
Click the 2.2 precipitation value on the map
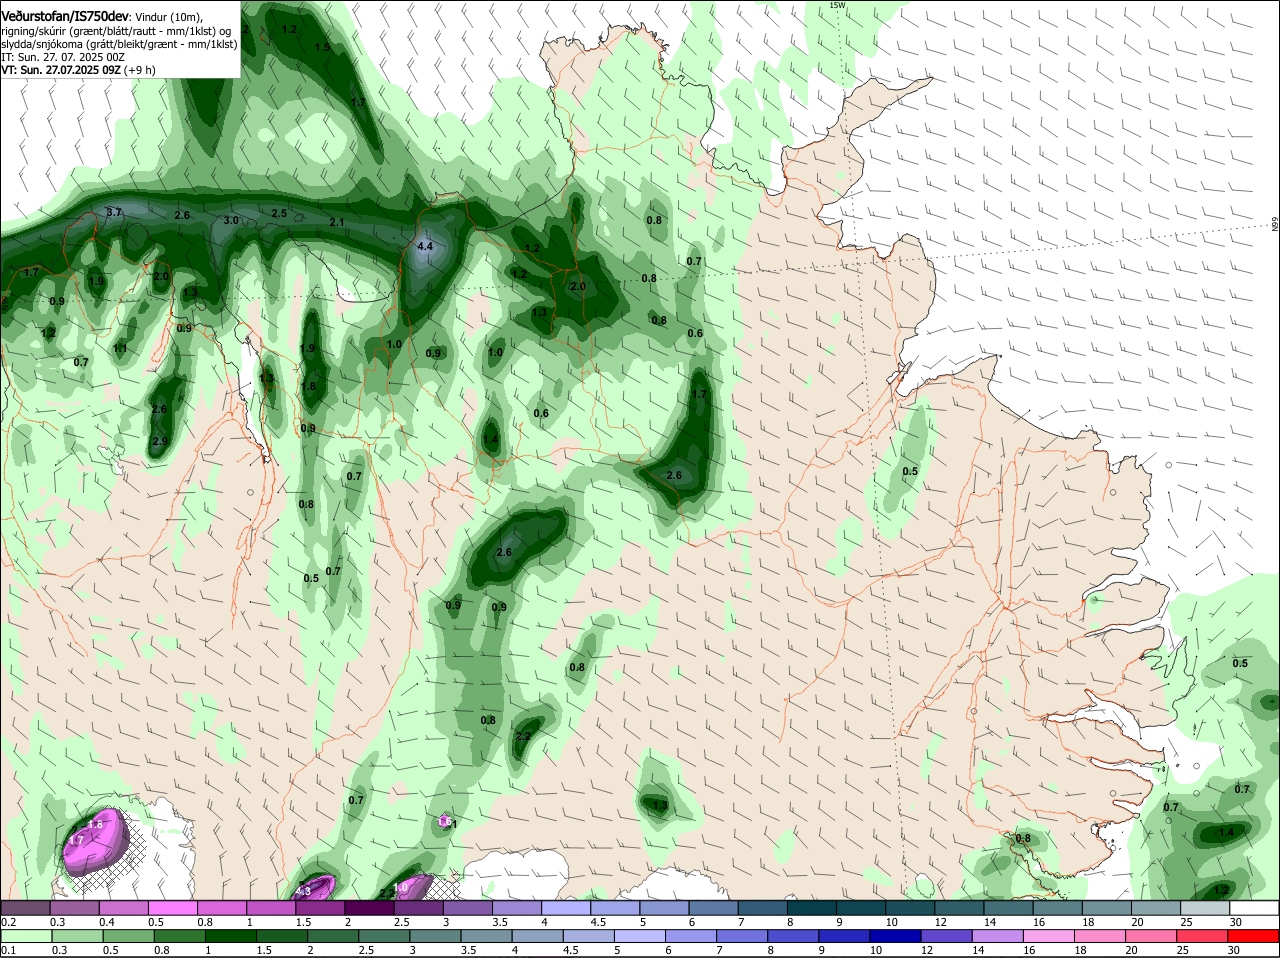pyautogui.click(x=523, y=736)
